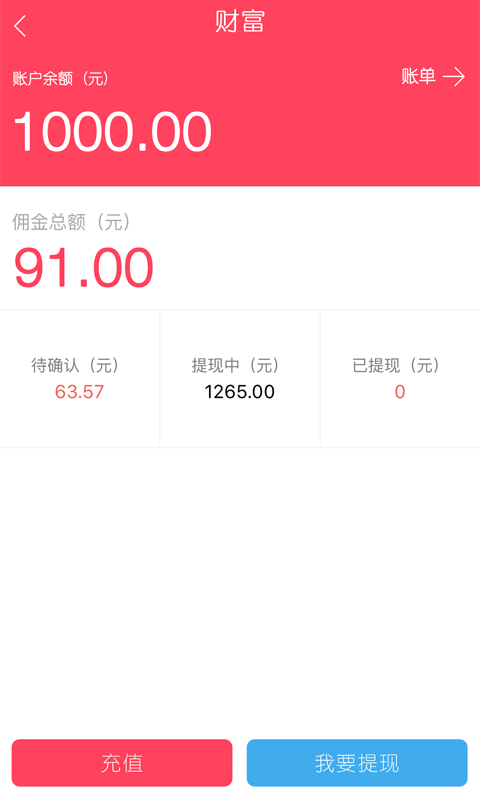Viewport: 480px width, 800px height.
Task: Open the 待确认（元） cell
Action: 80,379
